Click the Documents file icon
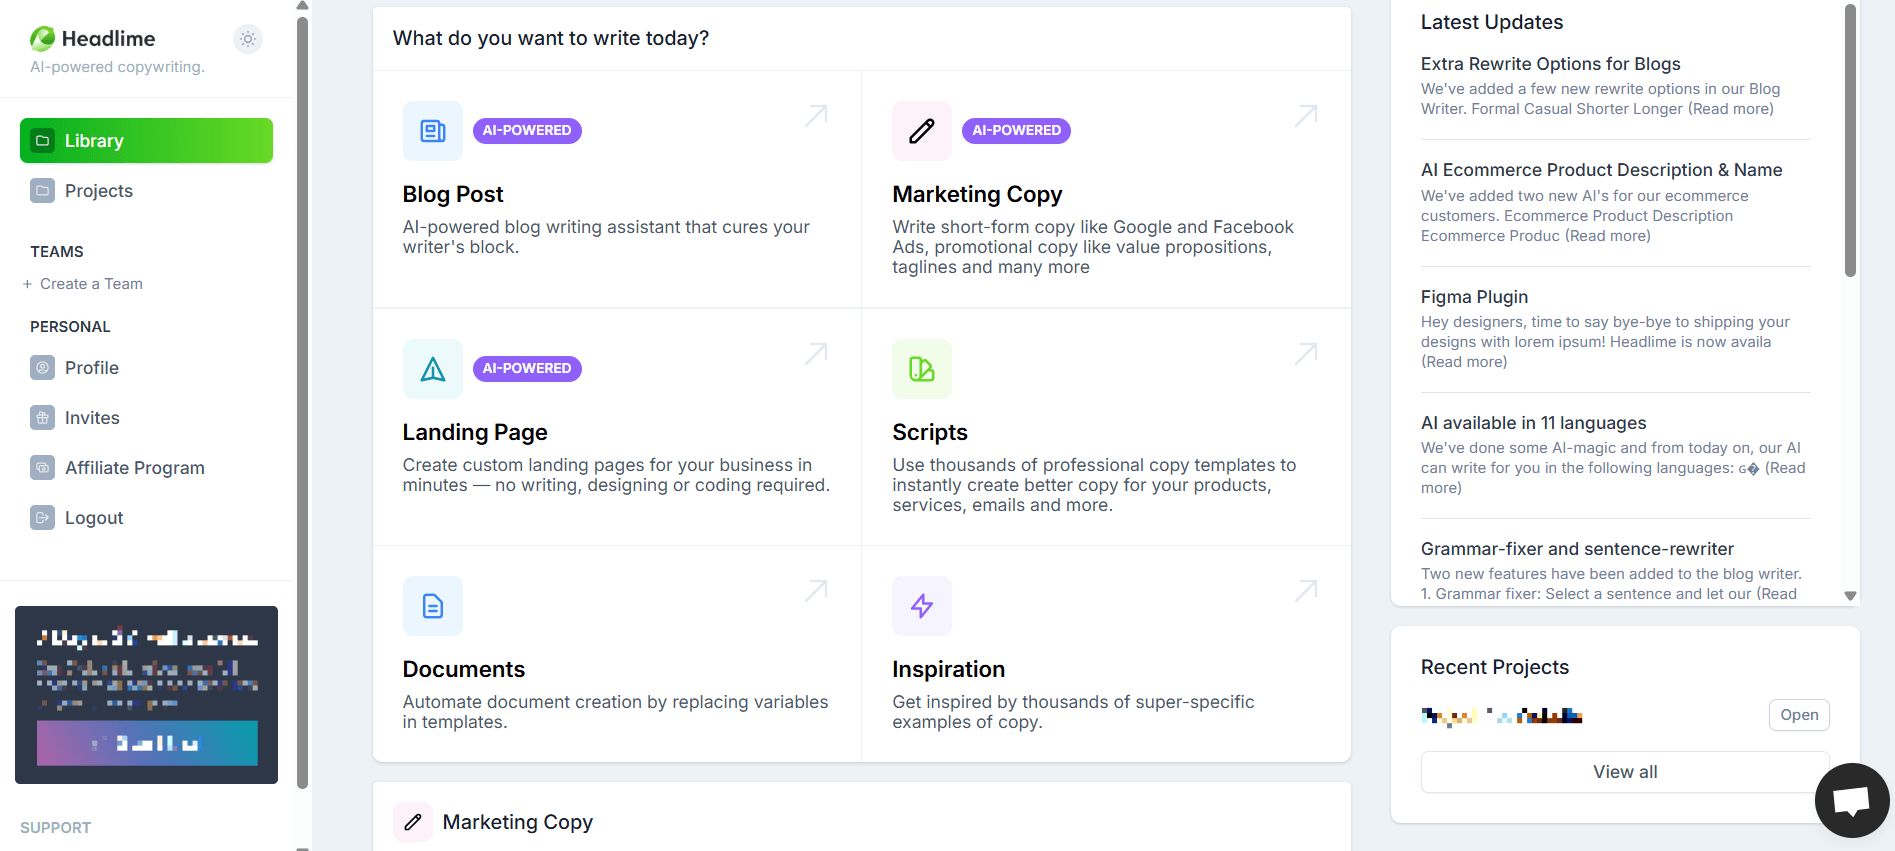Image resolution: width=1895 pixels, height=851 pixels. [x=433, y=606]
